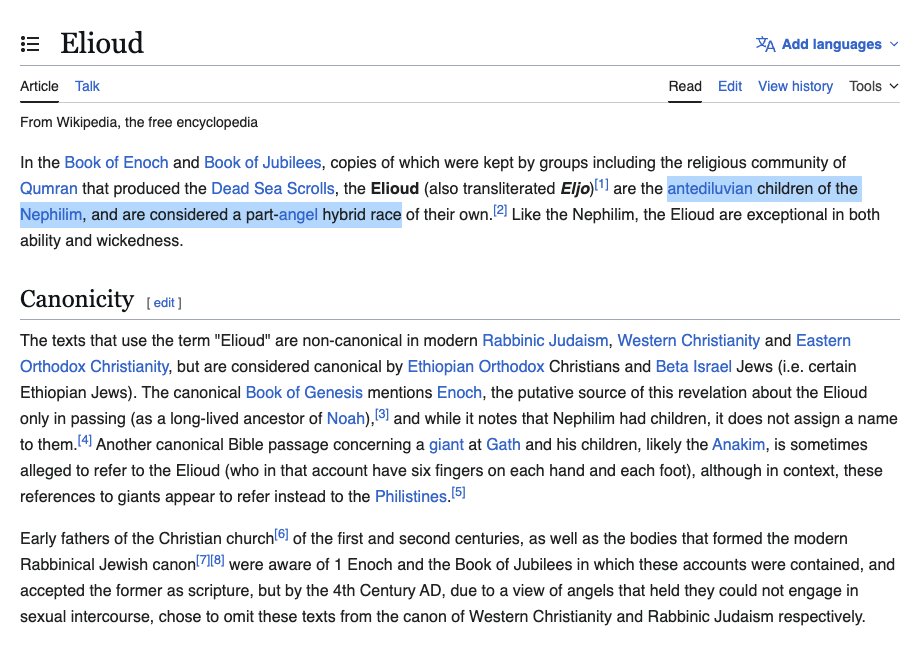Screen dimensions: 917x656
Task: Open the table of contents list icon
Action: pos(30,44)
